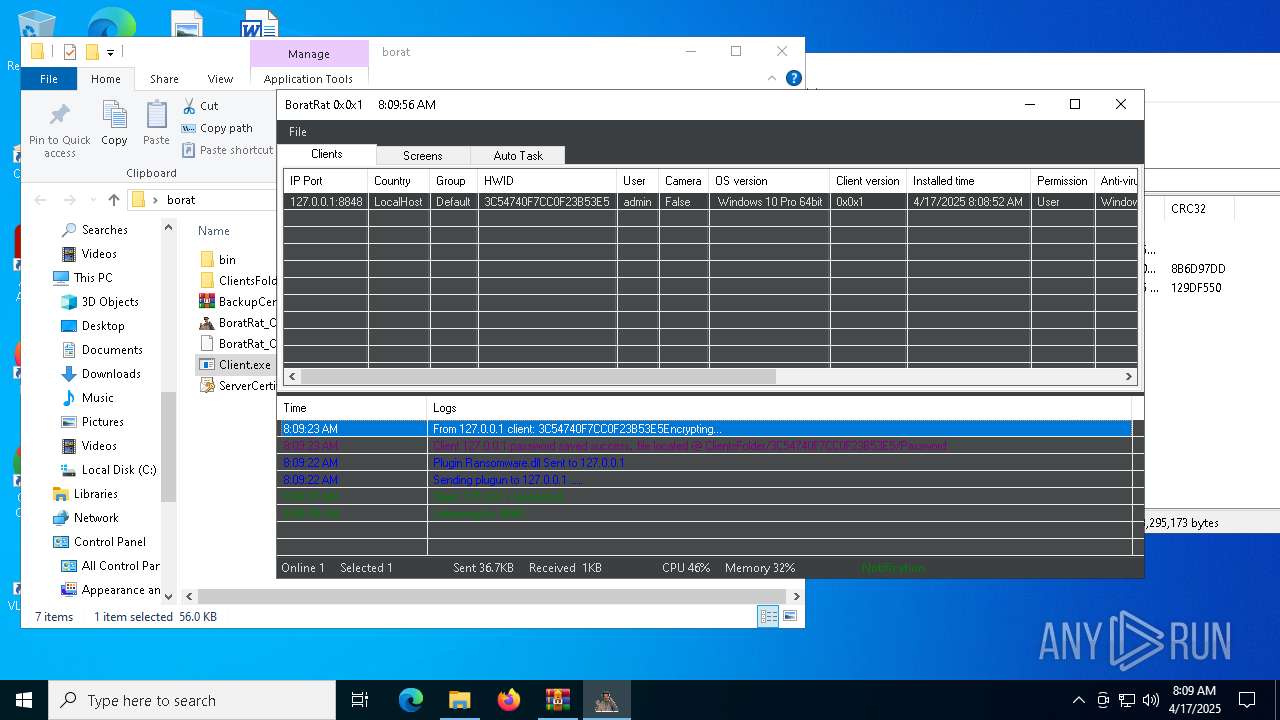Image resolution: width=1280 pixels, height=720 pixels.
Task: Switch to Large icons view layout
Action: (x=790, y=617)
